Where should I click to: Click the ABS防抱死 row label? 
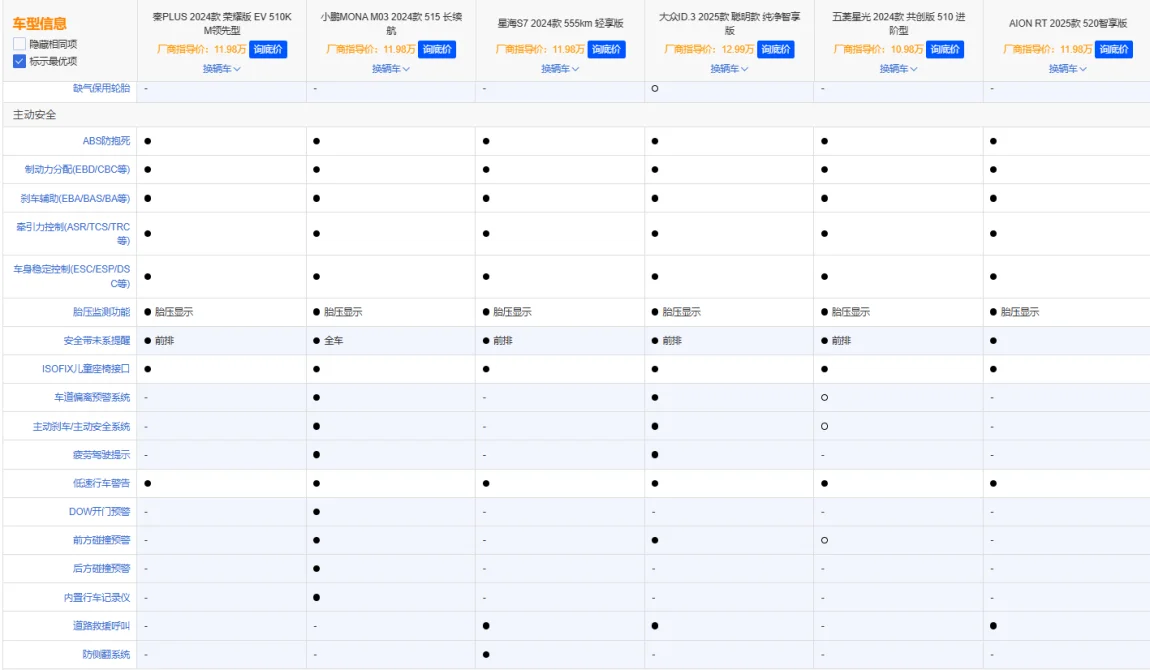click(106, 141)
